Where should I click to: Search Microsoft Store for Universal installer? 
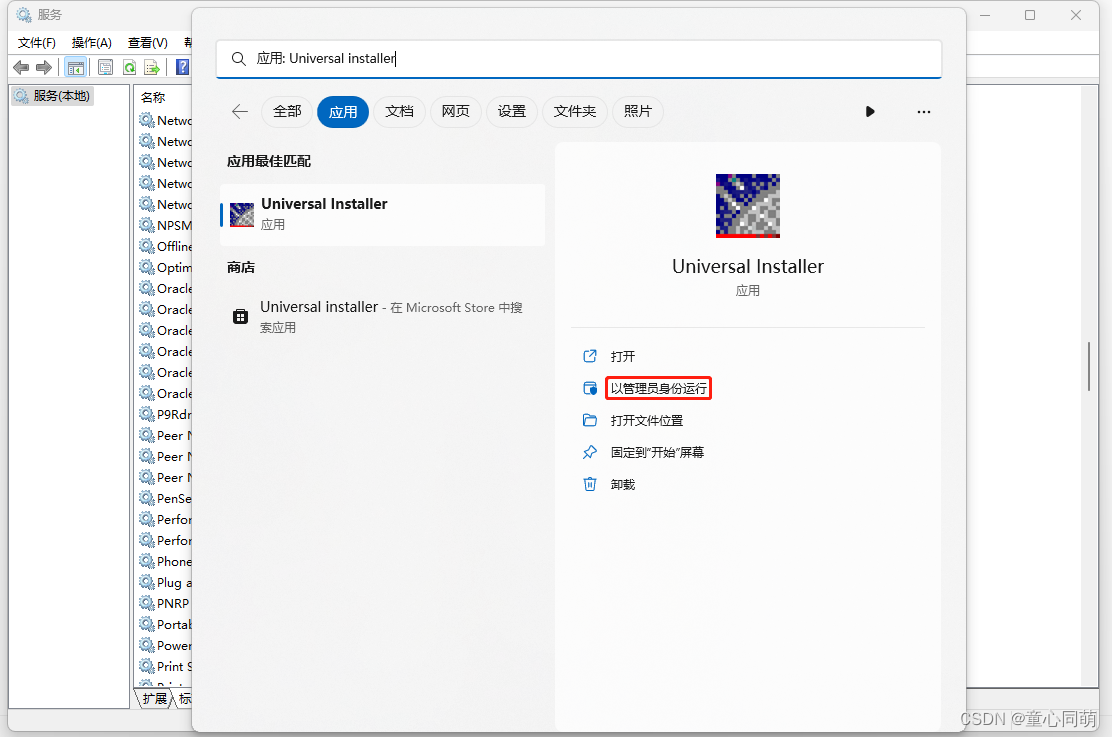[x=383, y=316]
